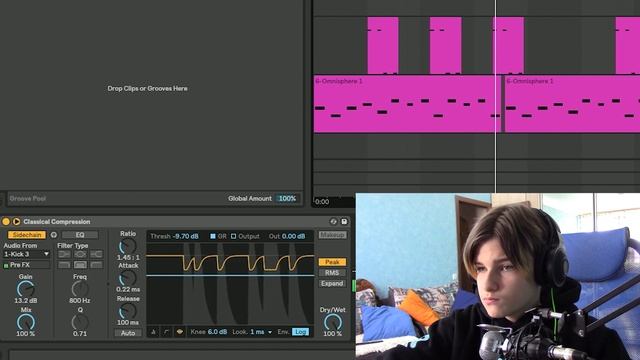Toggle the Makeup gain button
The image size is (640, 360).
[x=332, y=235]
